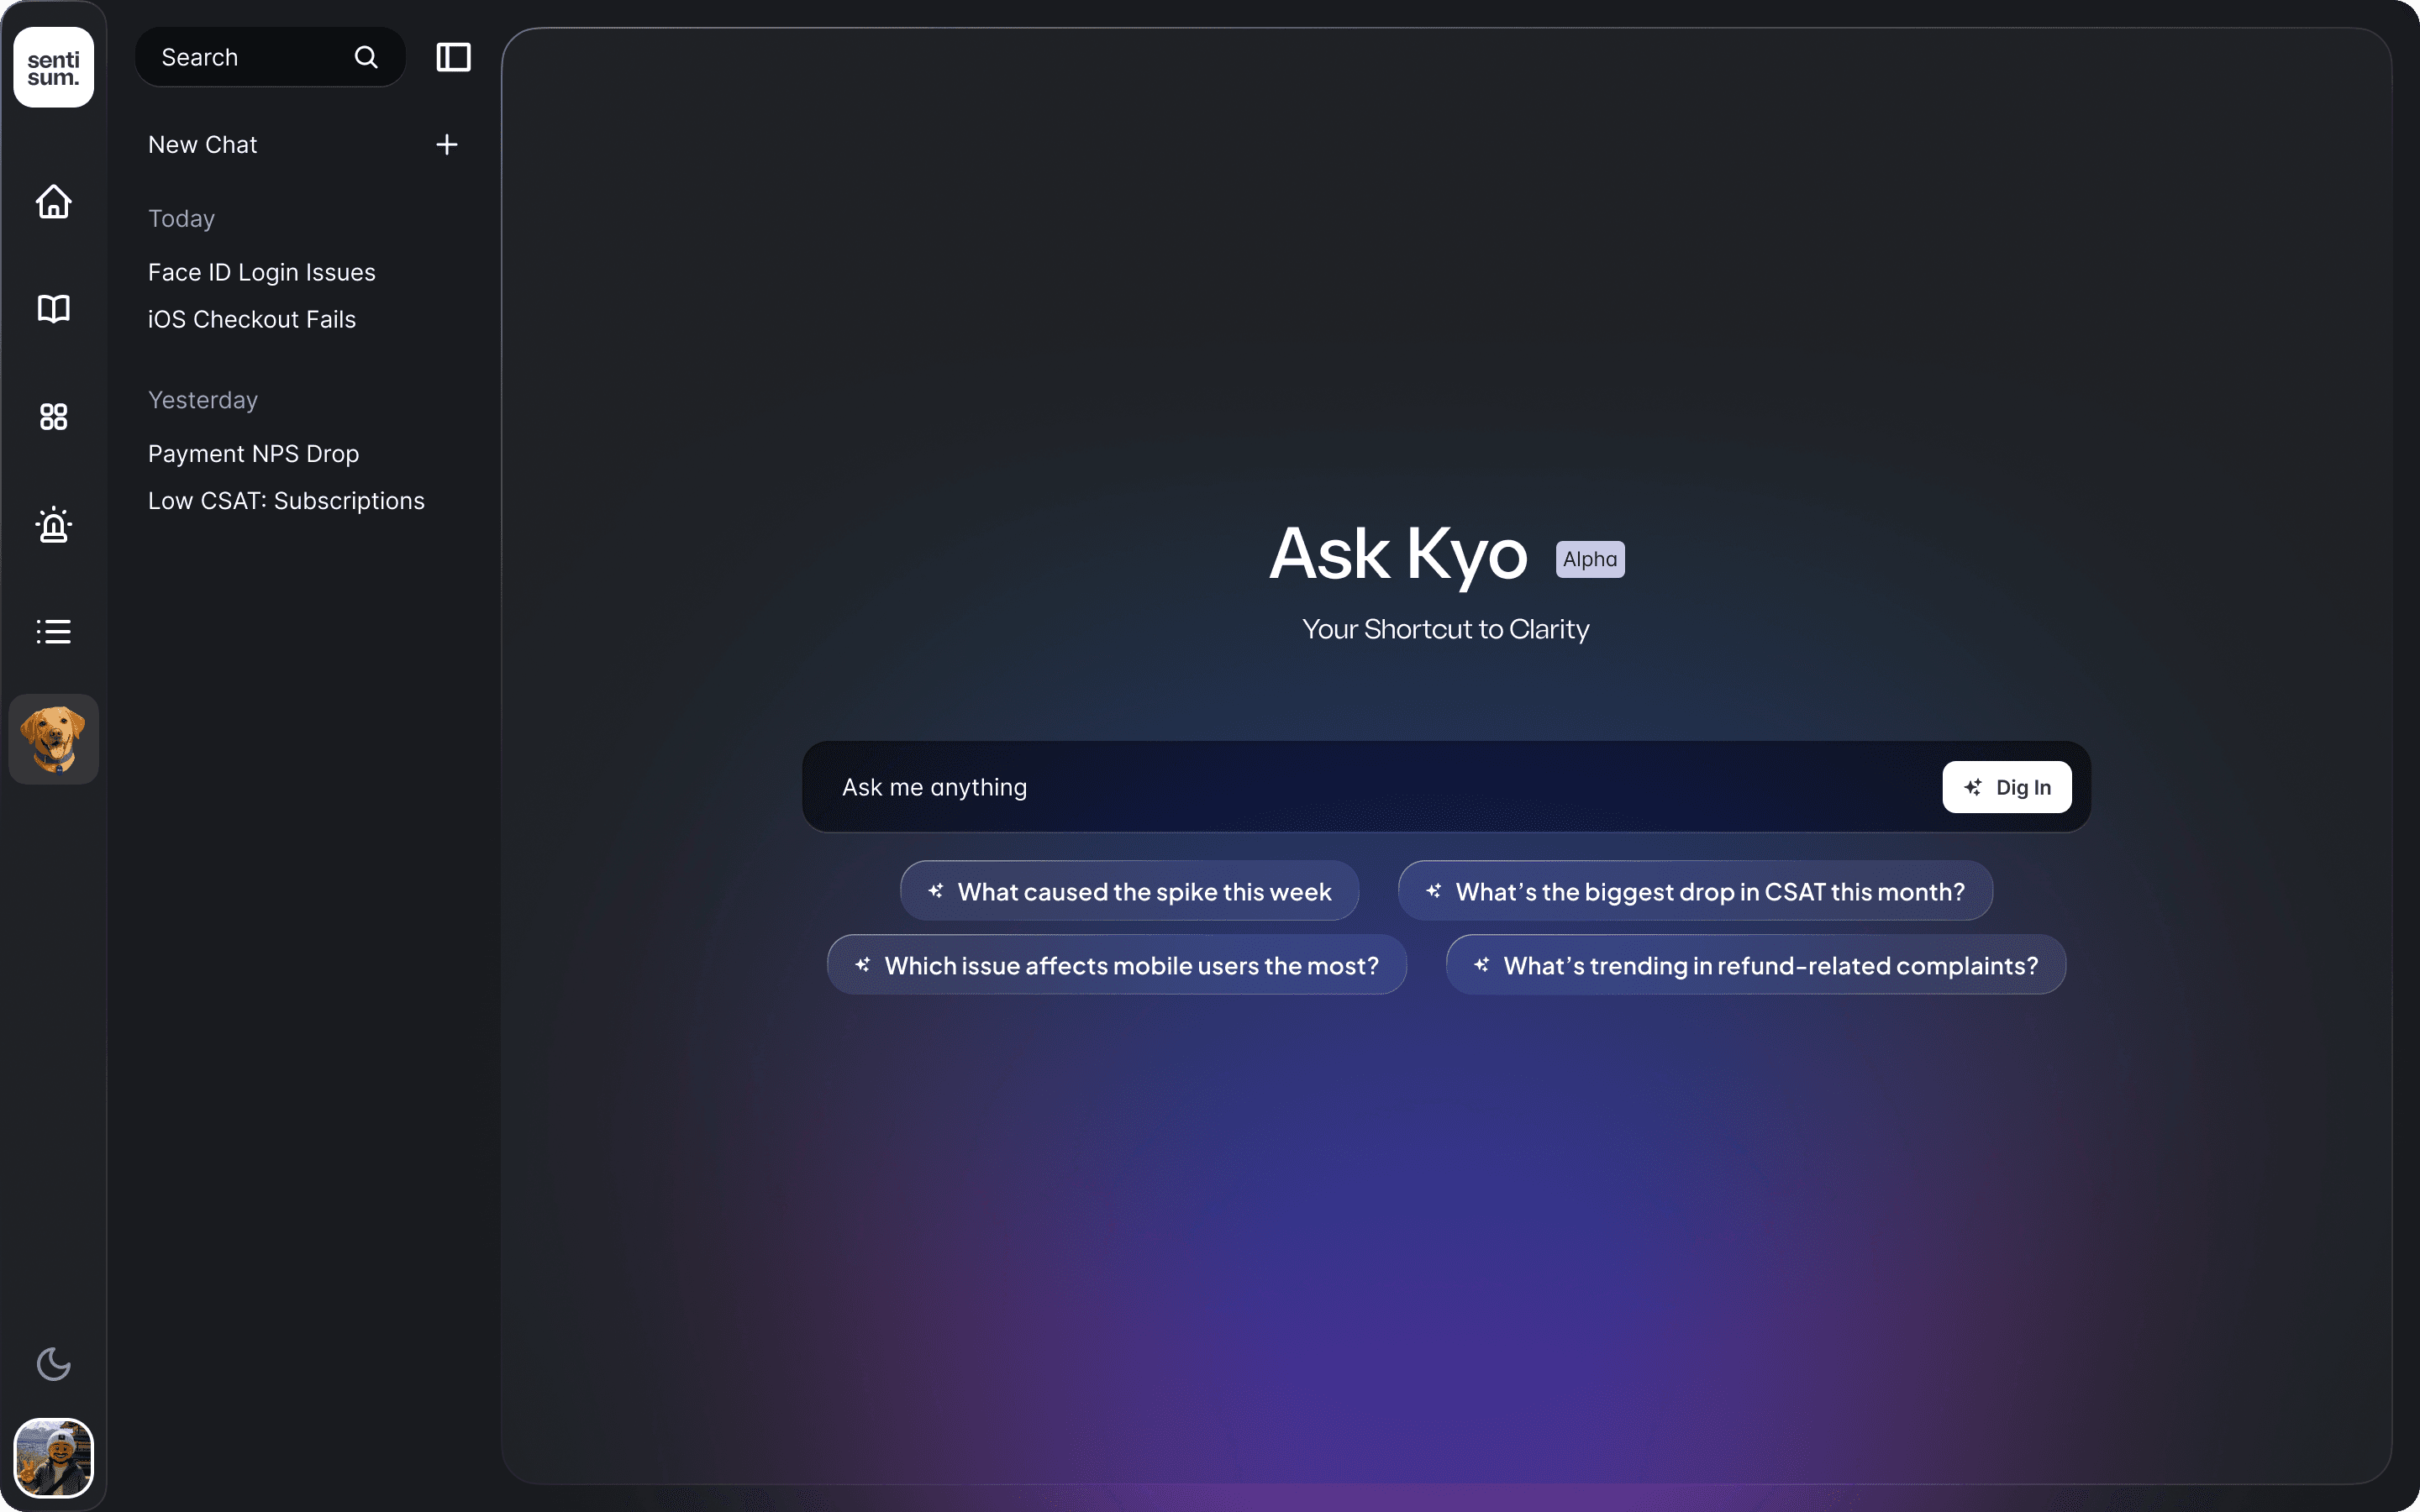Select "What caused the spike this week" suggestion
Viewport: 2420px width, 1512px height.
click(x=1130, y=891)
